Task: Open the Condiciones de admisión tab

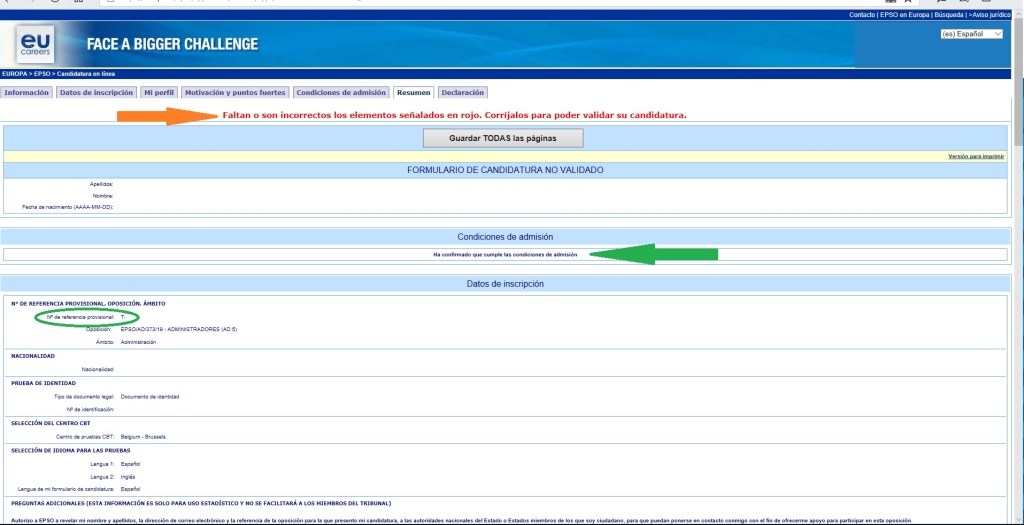Action: 341,92
